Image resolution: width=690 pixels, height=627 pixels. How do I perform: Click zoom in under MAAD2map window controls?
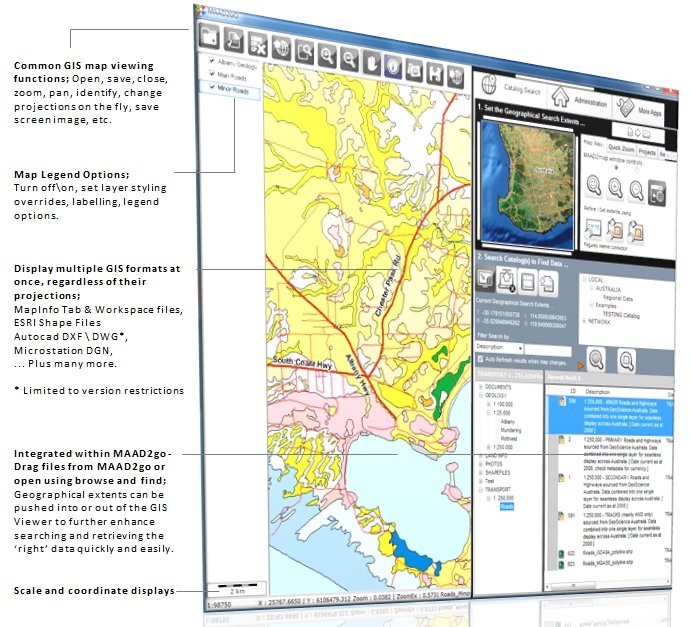[x=615, y=188]
